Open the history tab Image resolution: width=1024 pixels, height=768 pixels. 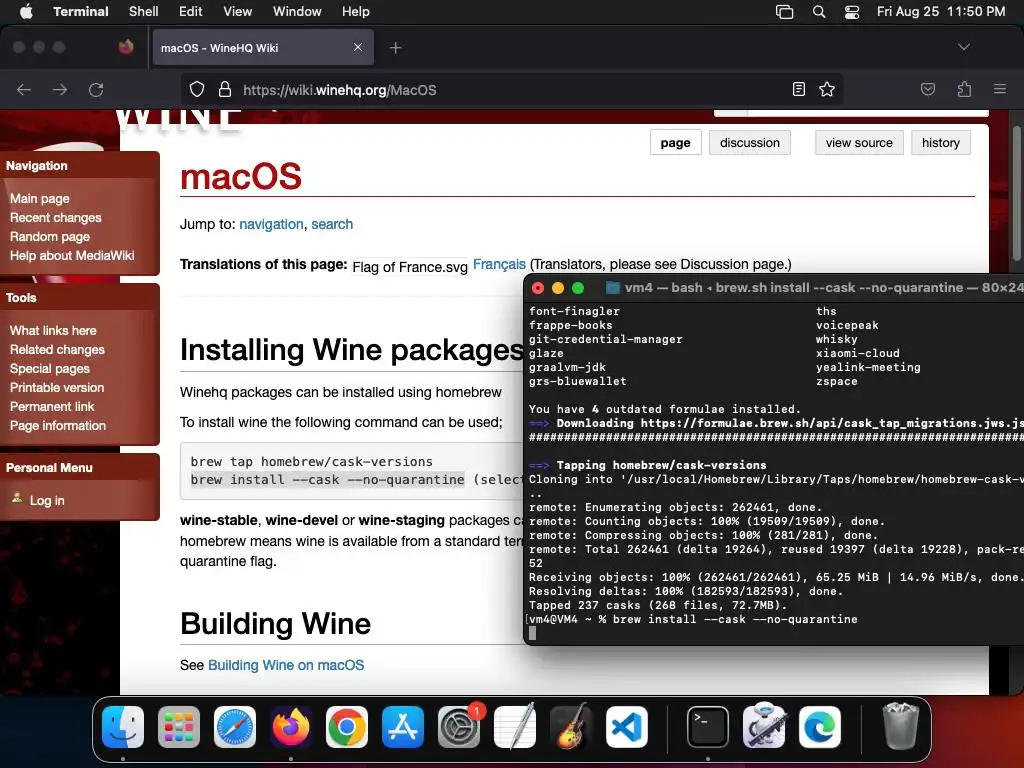tap(940, 142)
